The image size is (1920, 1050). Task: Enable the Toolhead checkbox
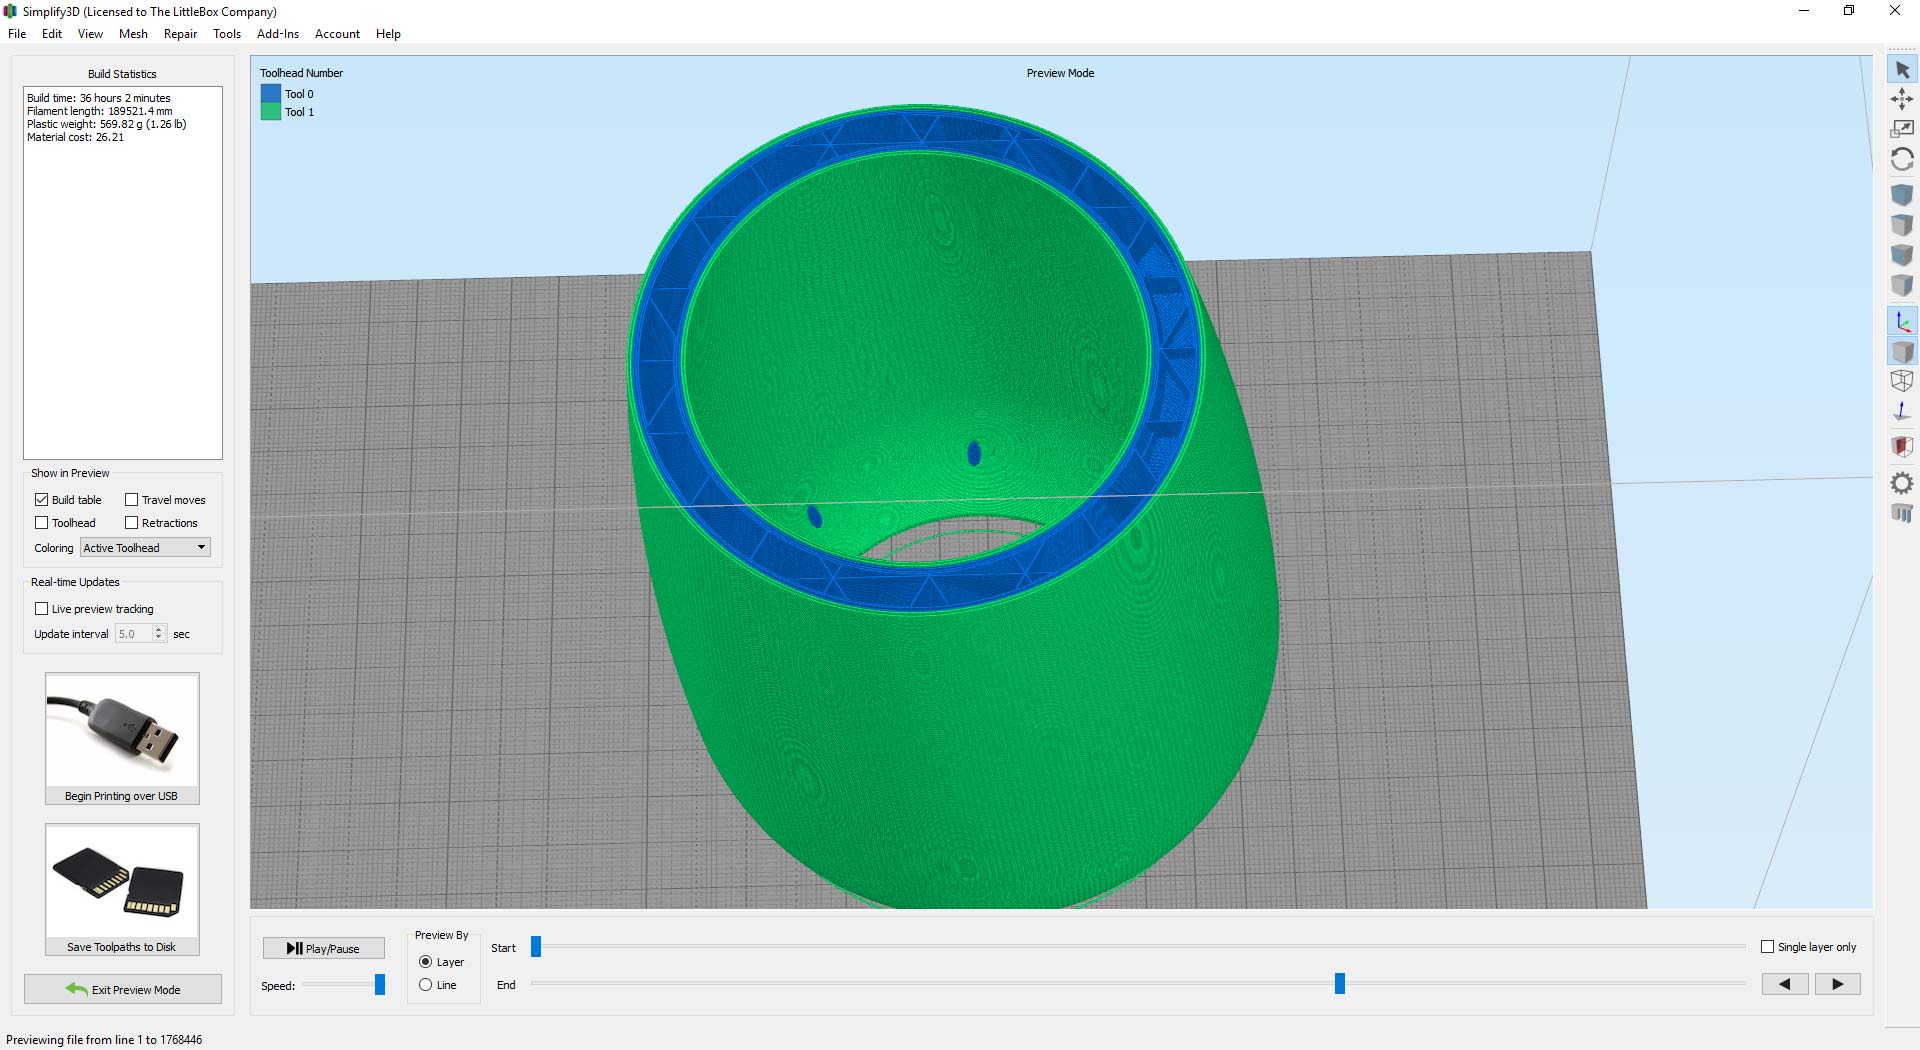[41, 522]
